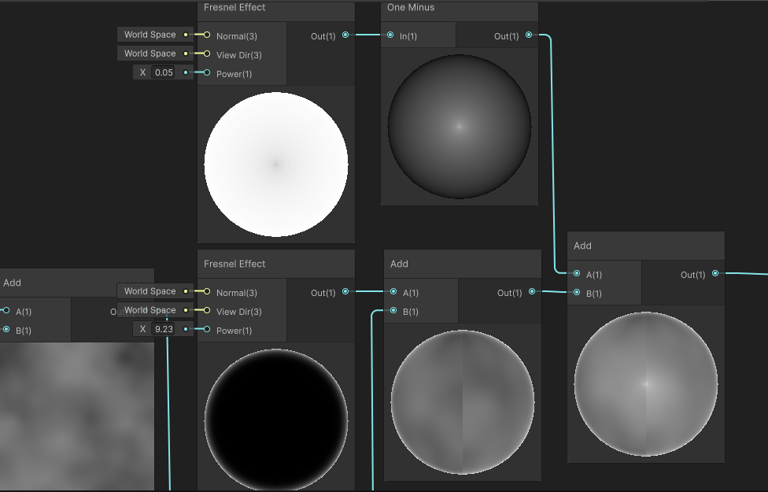Click preview of Add node fed by One Minus
The width and height of the screenshot is (768, 492).
click(646, 384)
